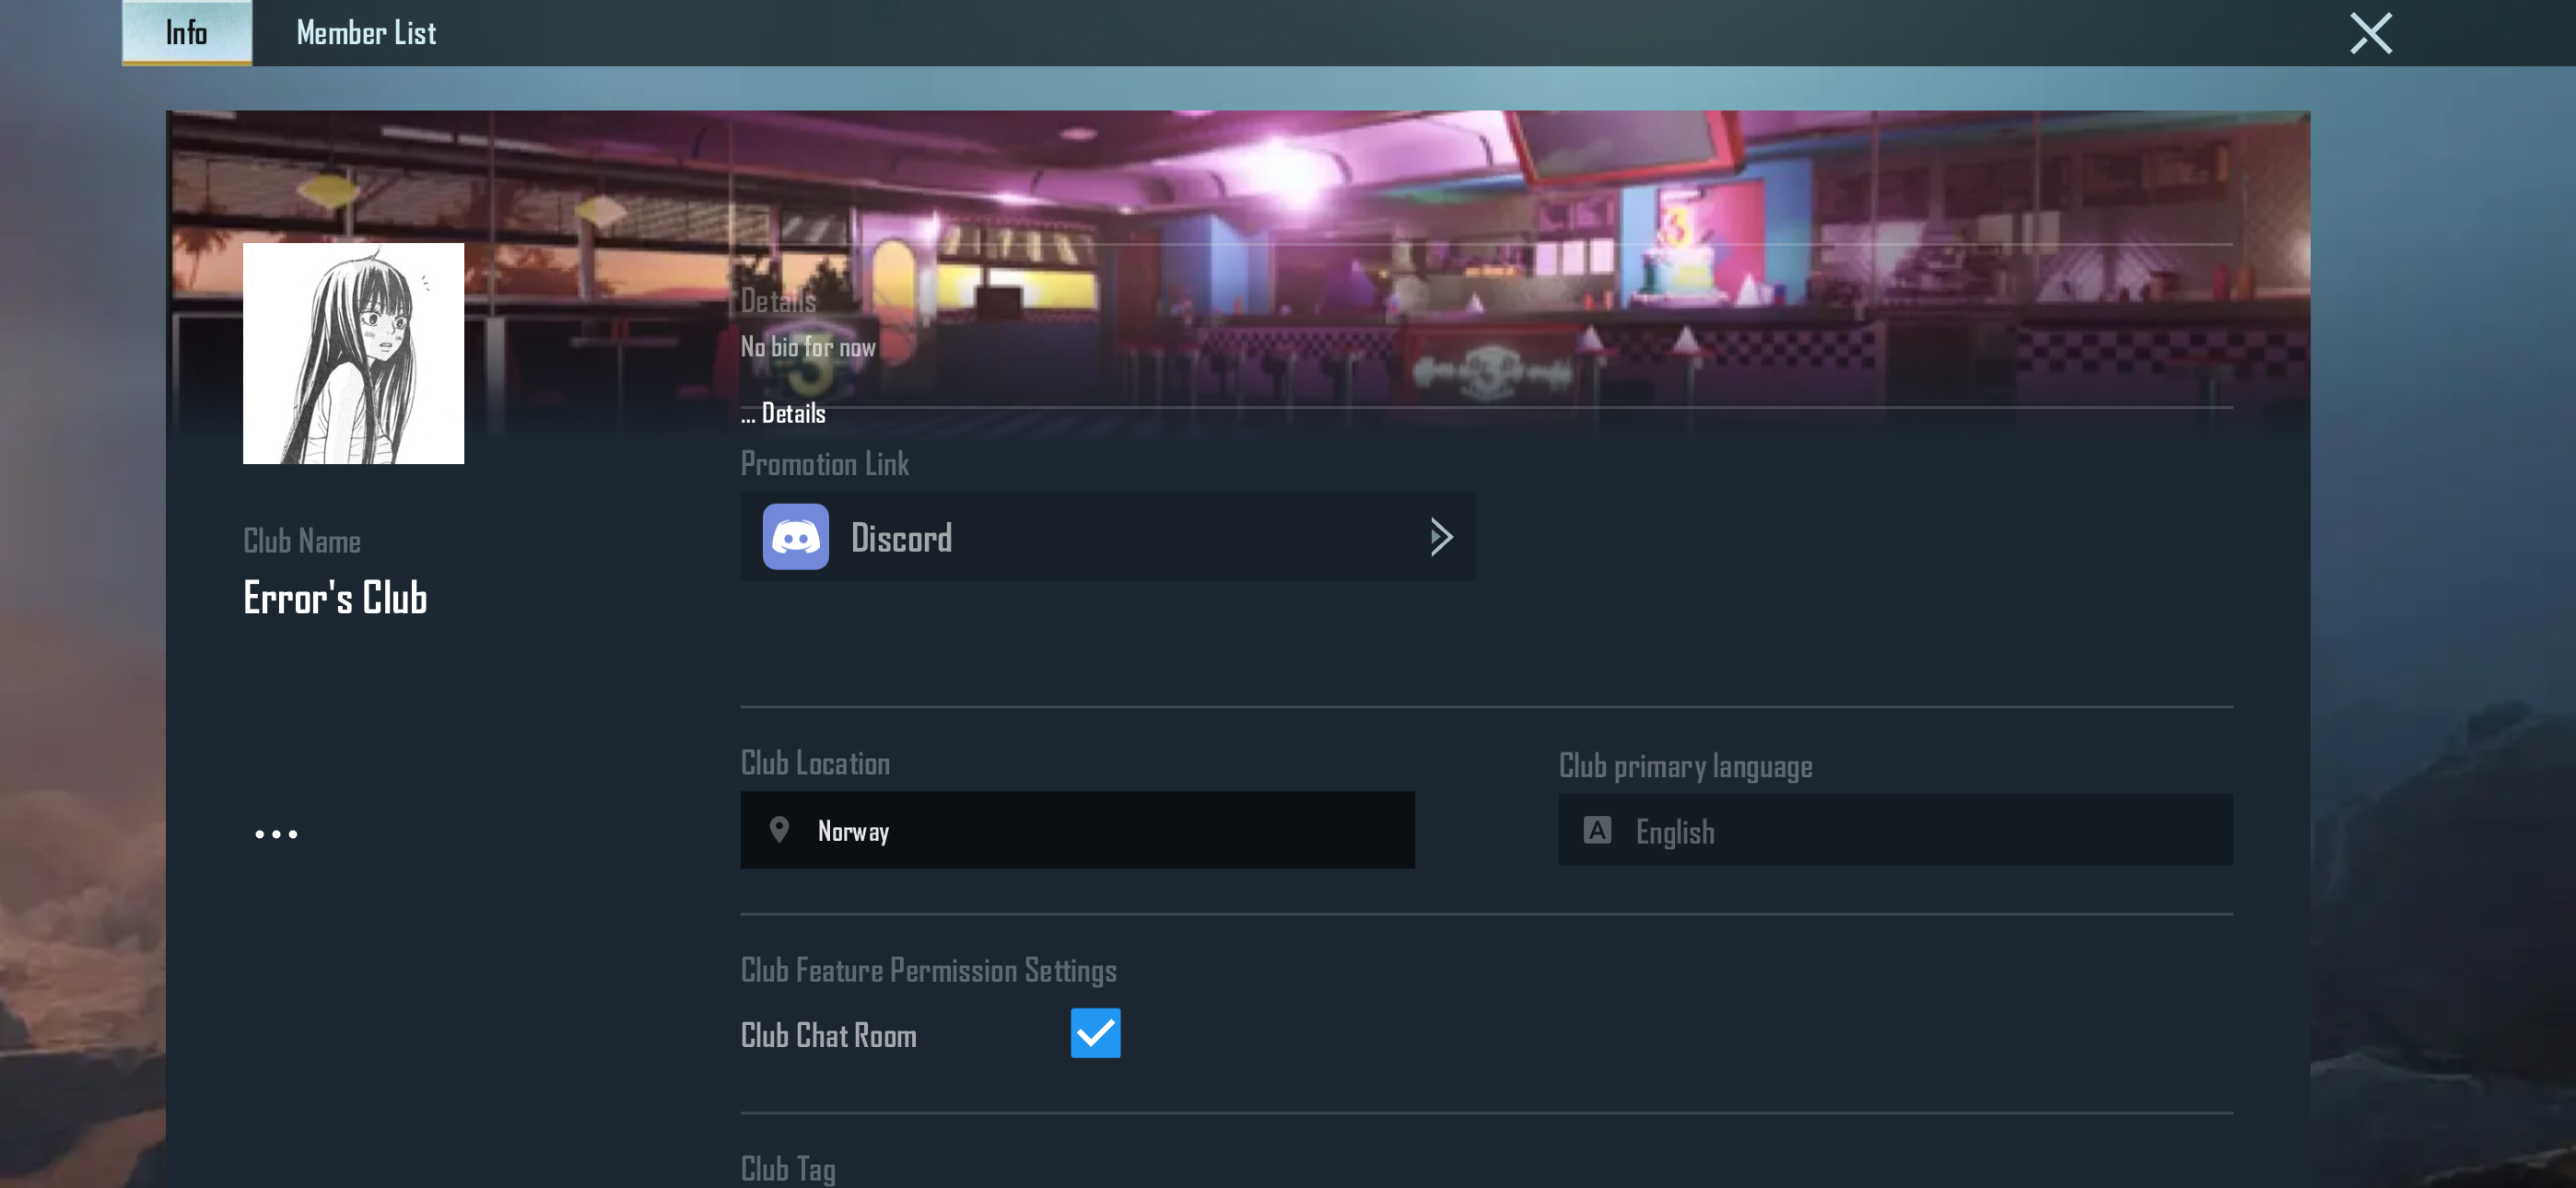Switch to the Member List tab
The image size is (2576, 1188).
pos(366,33)
